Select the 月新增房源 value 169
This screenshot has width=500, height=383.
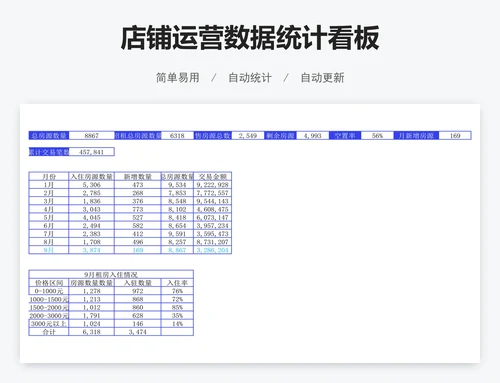(x=455, y=136)
